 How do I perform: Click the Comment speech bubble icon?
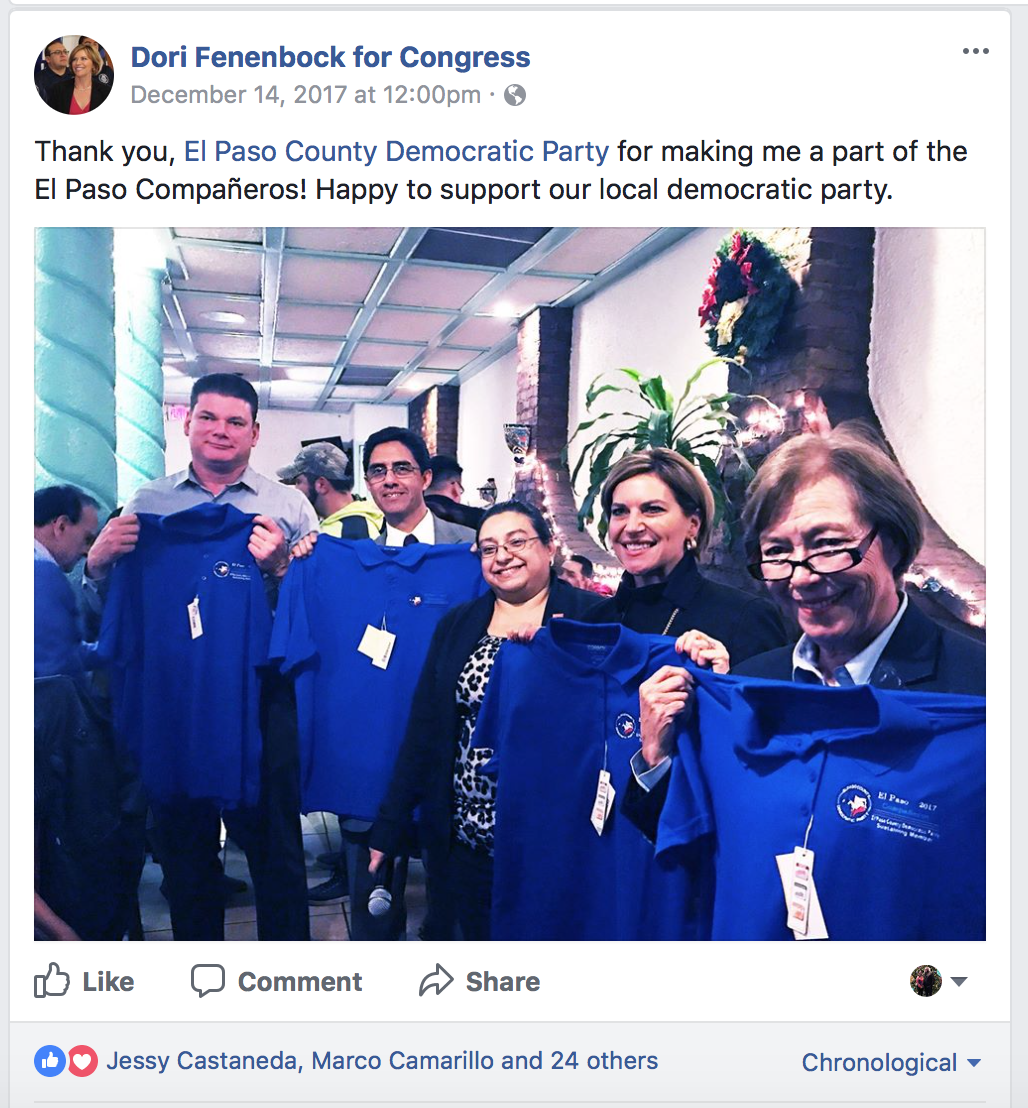coord(208,981)
